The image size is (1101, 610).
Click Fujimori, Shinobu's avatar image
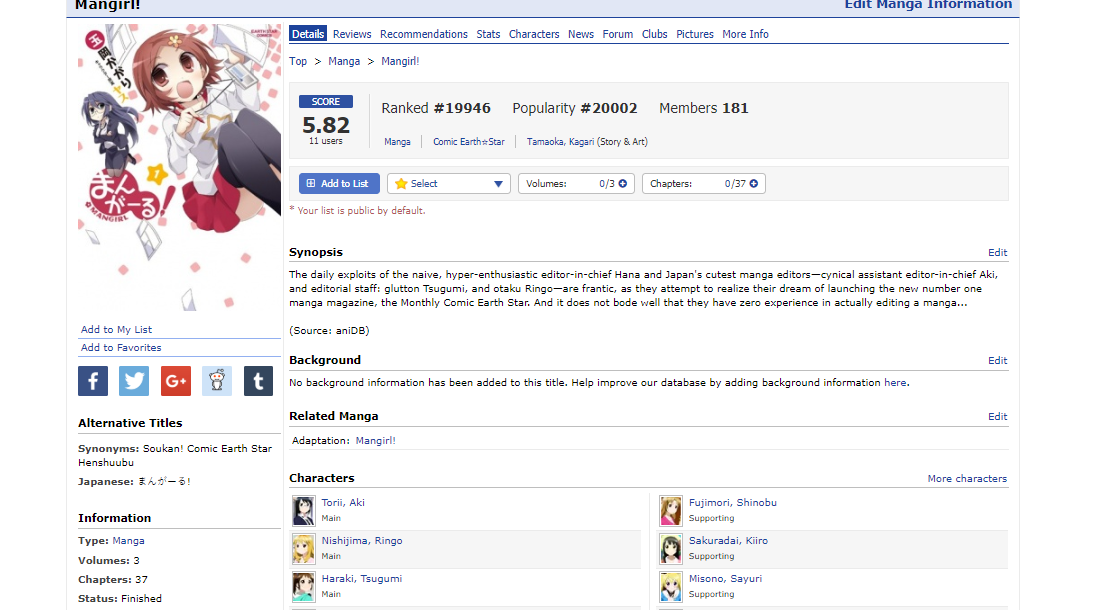pyautogui.click(x=671, y=510)
